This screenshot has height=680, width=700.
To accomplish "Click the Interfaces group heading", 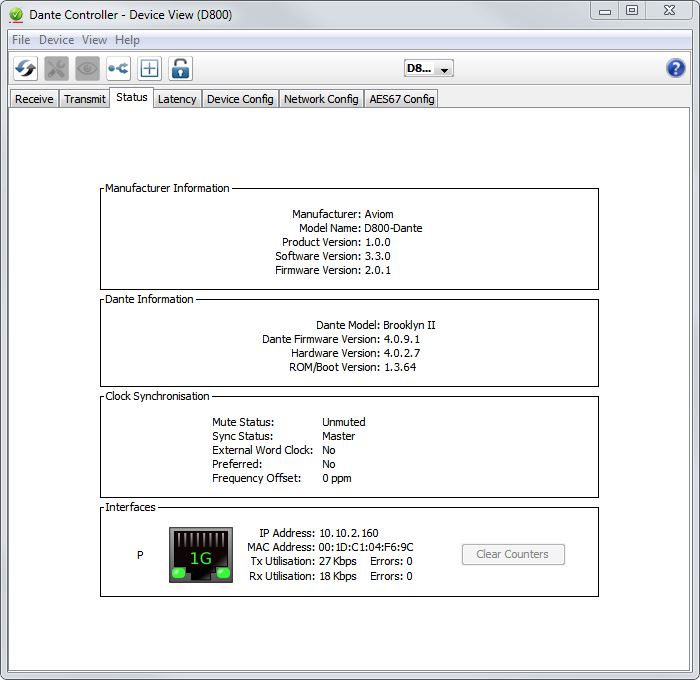I will point(130,507).
